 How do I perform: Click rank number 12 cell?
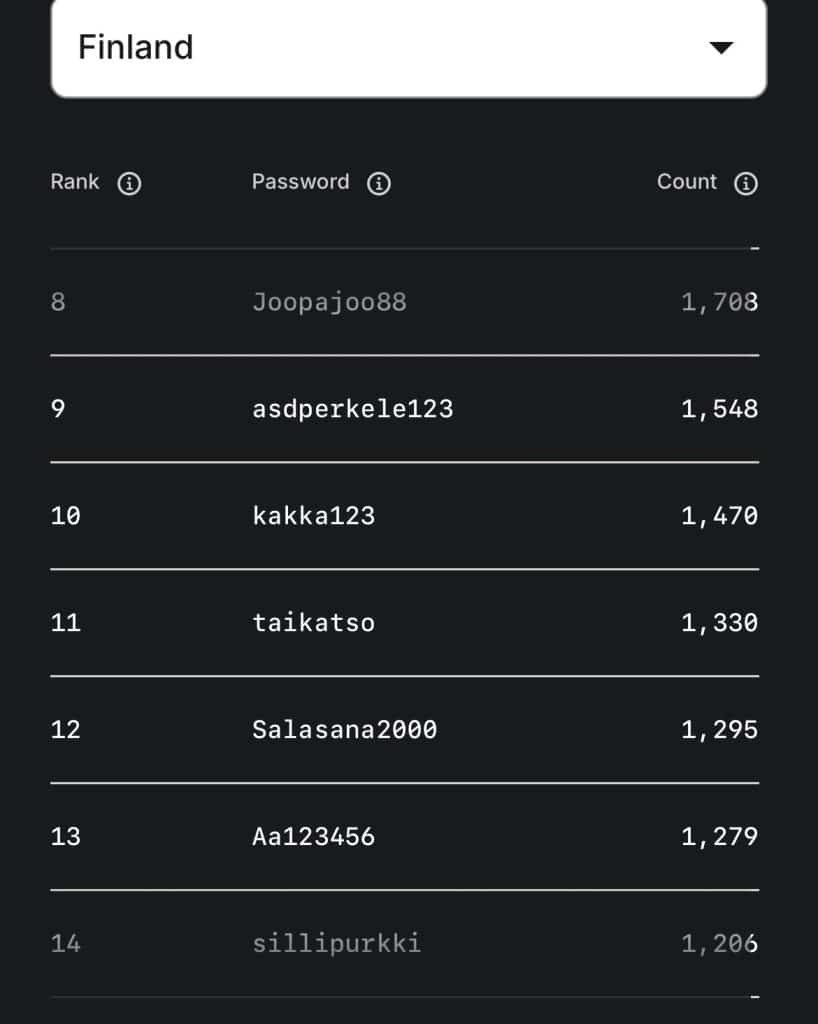65,730
